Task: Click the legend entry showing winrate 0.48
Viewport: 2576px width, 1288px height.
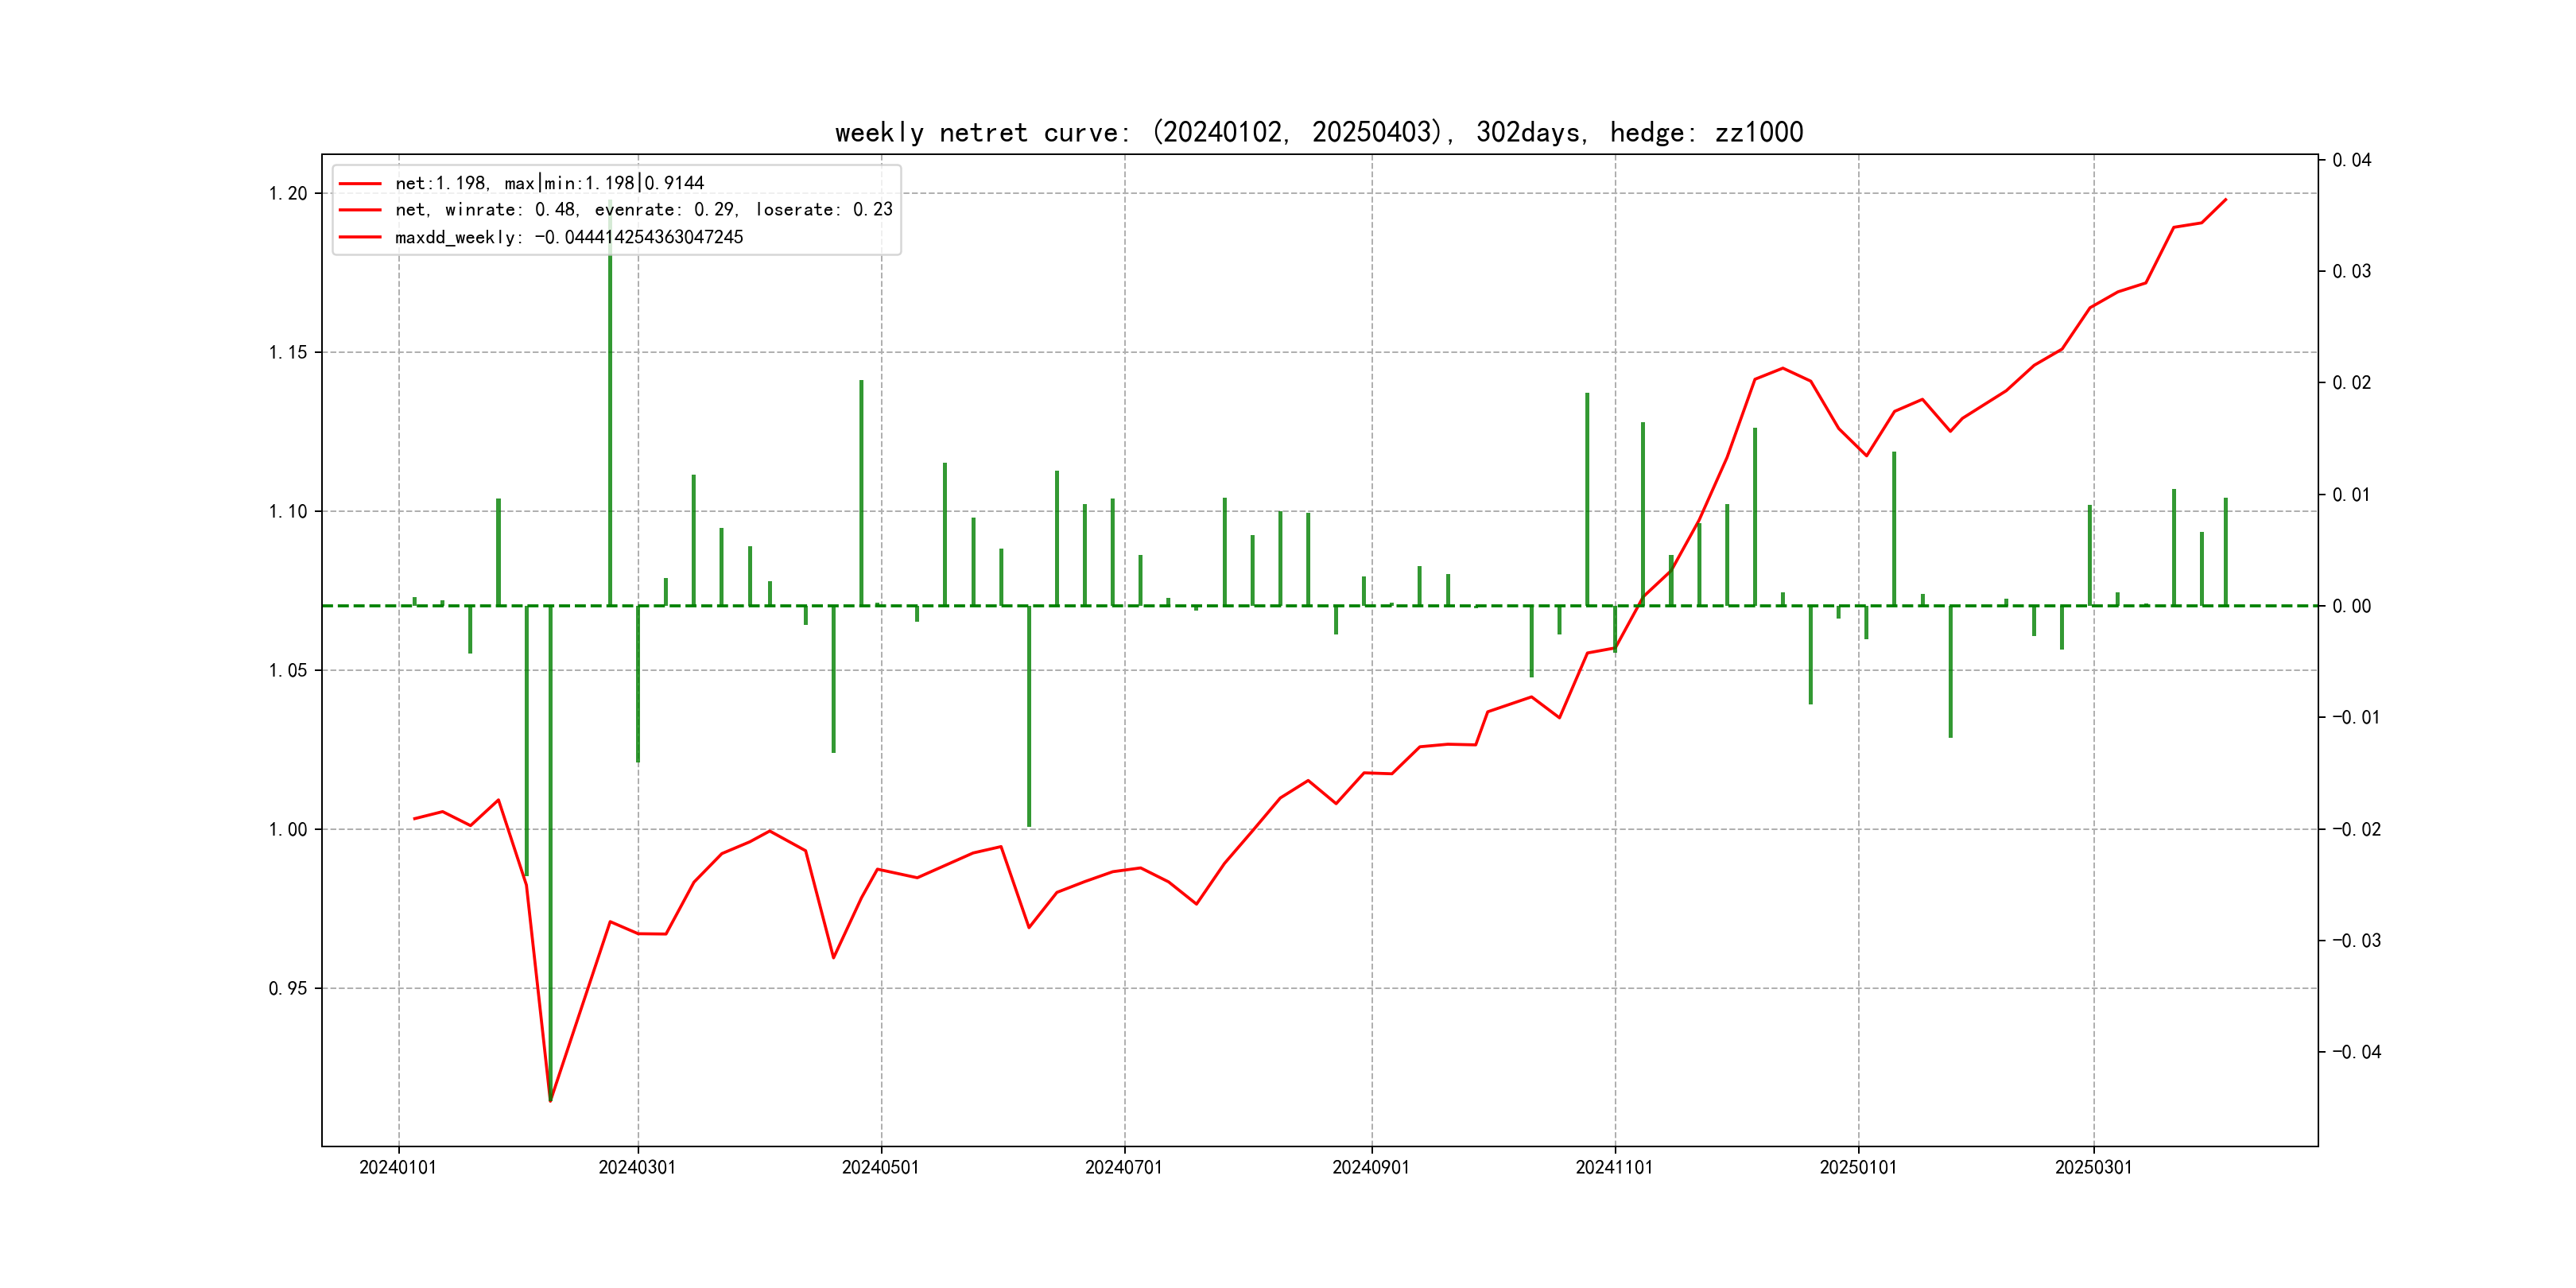Action: coord(643,210)
